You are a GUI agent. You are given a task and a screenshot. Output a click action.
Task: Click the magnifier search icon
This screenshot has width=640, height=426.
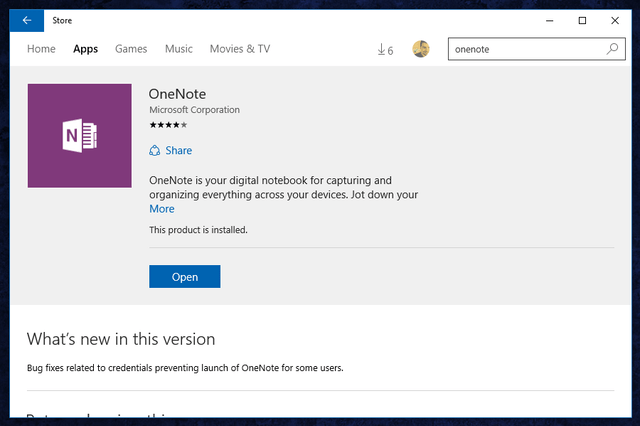pos(612,49)
